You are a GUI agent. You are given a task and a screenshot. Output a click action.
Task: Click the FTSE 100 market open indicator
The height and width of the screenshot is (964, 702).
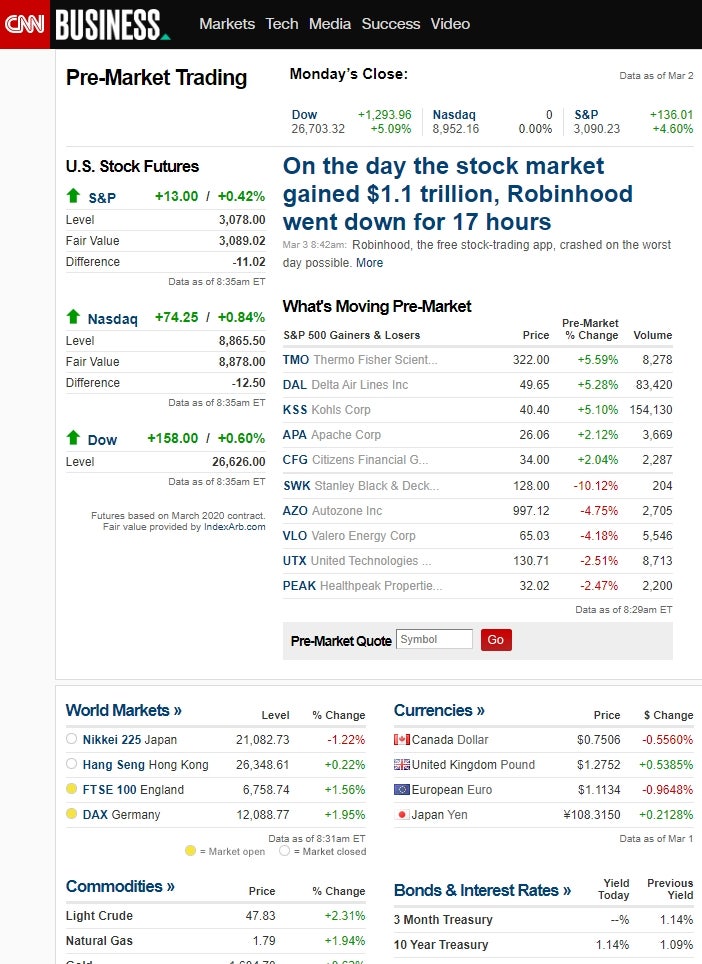pyautogui.click(x=71, y=789)
